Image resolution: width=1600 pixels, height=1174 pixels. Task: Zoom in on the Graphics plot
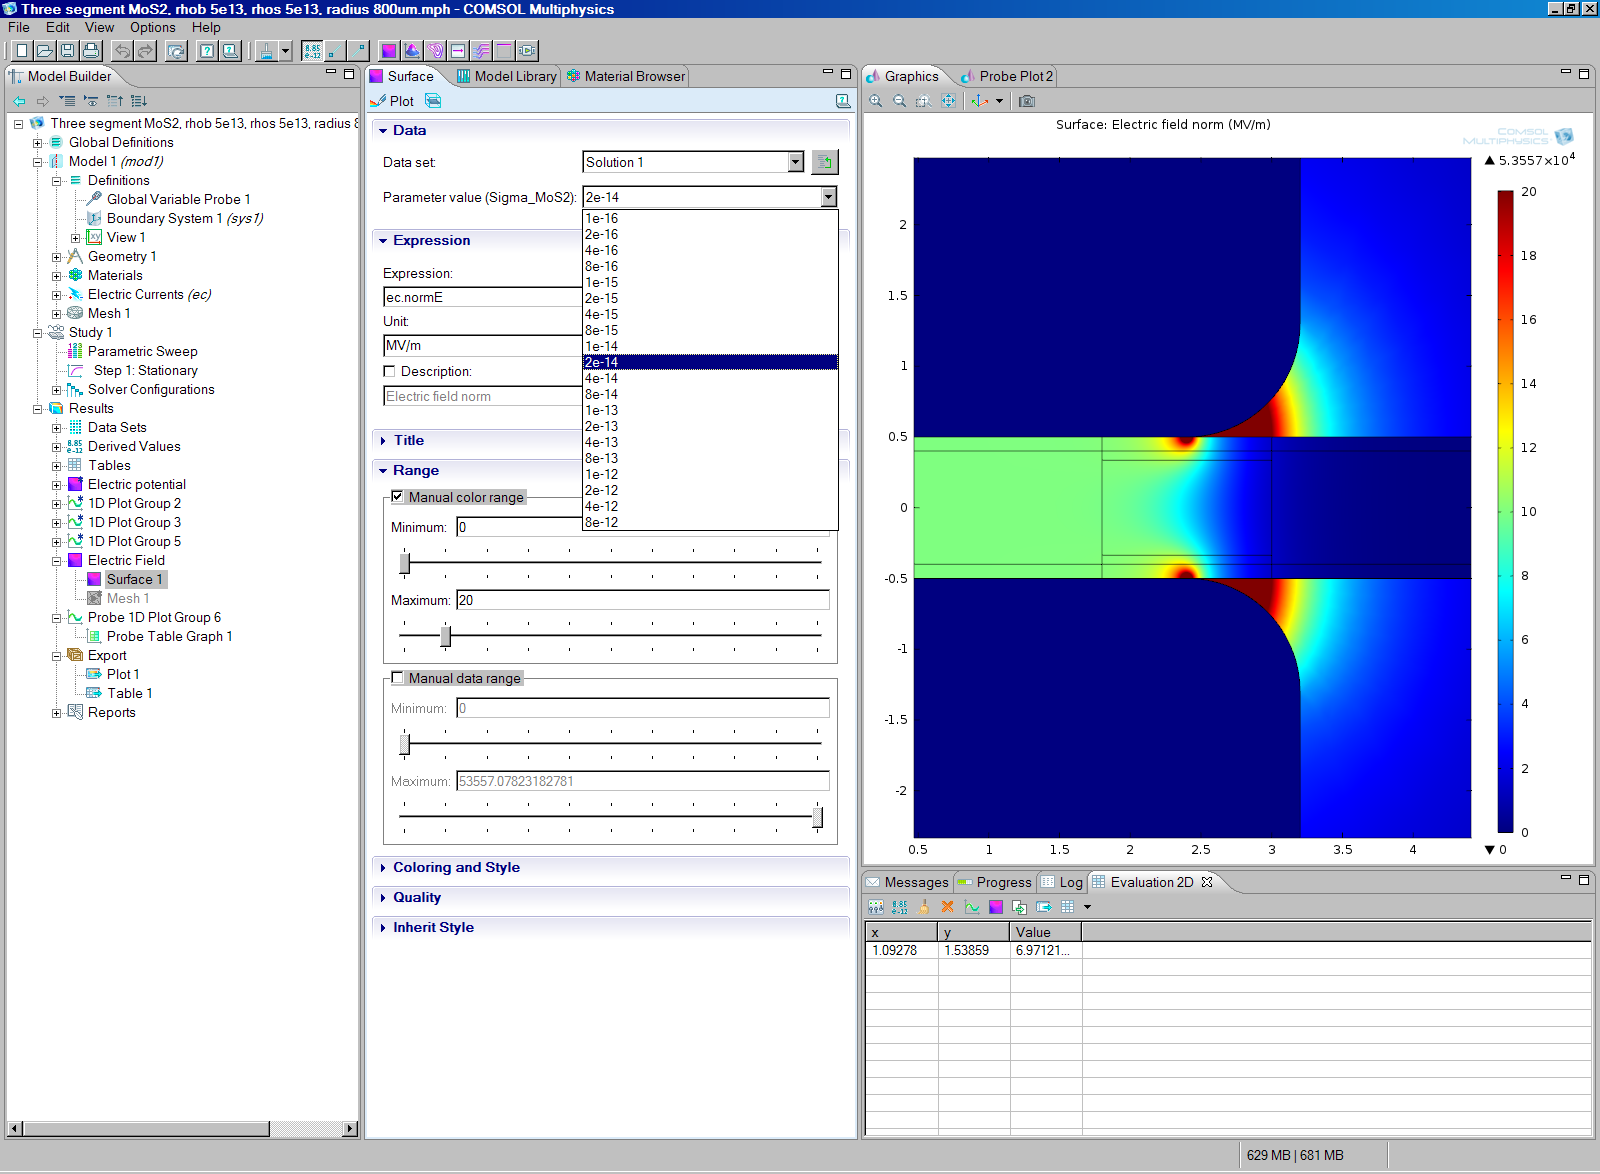[x=876, y=101]
